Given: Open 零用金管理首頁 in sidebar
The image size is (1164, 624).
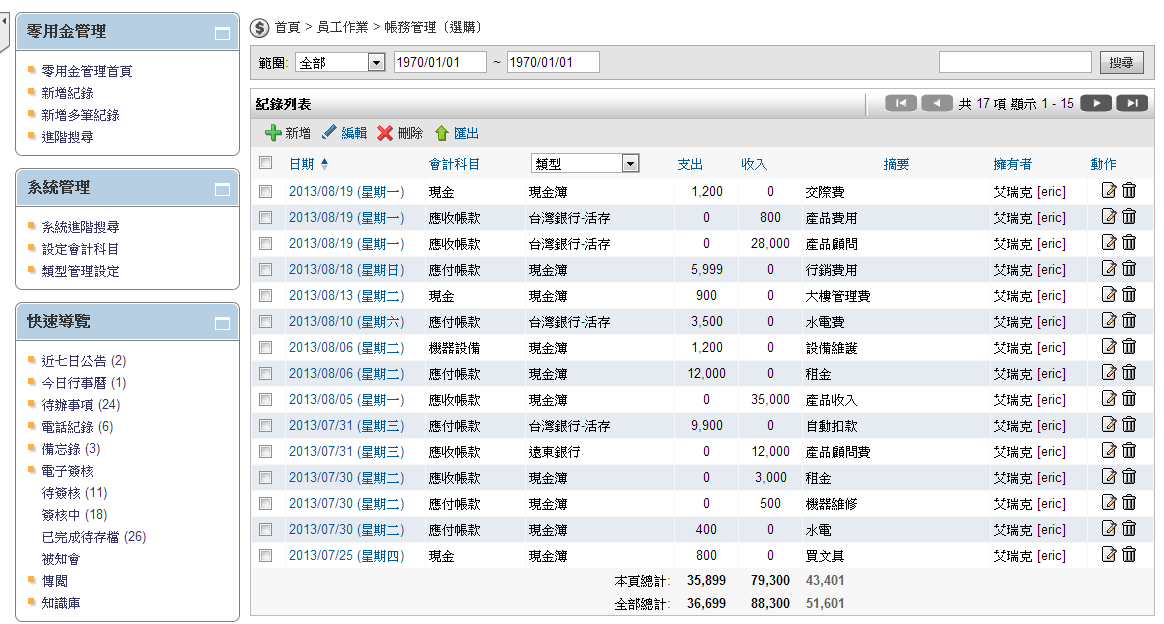Looking at the screenshot, I should click(x=87, y=70).
